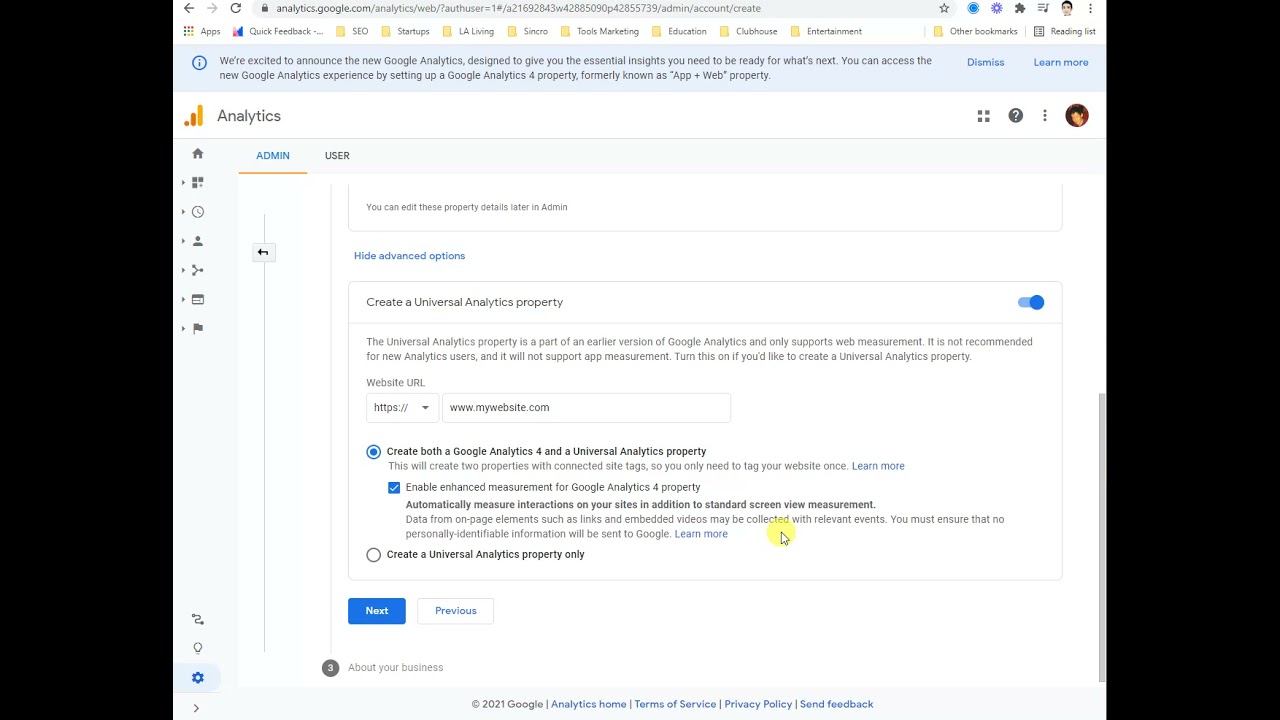
Task: Open the Acquisition icon in sidebar
Action: (197, 270)
